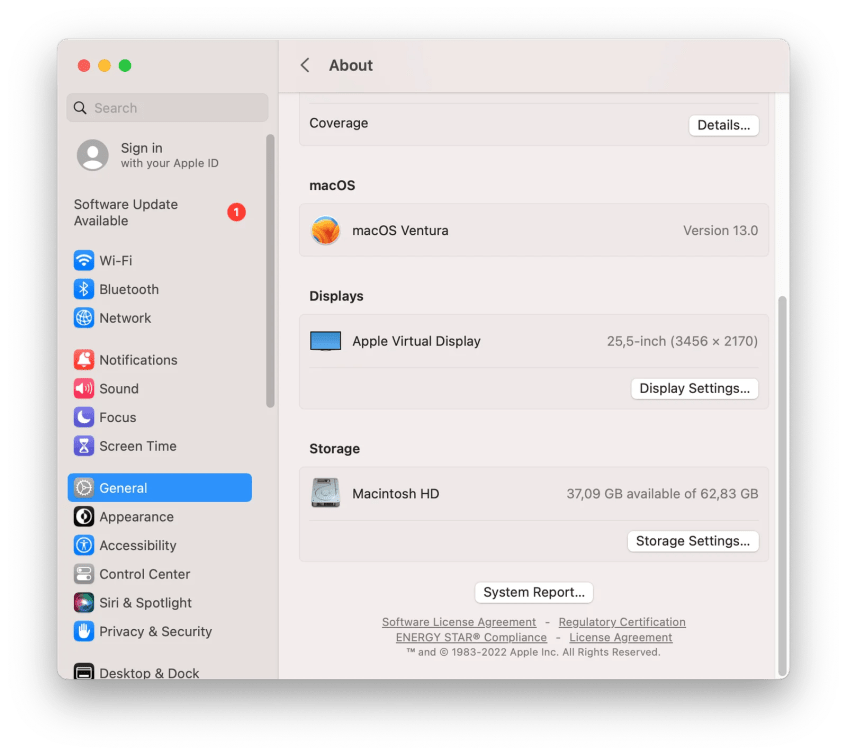The width and height of the screenshot is (847, 755).
Task: Click the Control Center icon
Action: [84, 574]
